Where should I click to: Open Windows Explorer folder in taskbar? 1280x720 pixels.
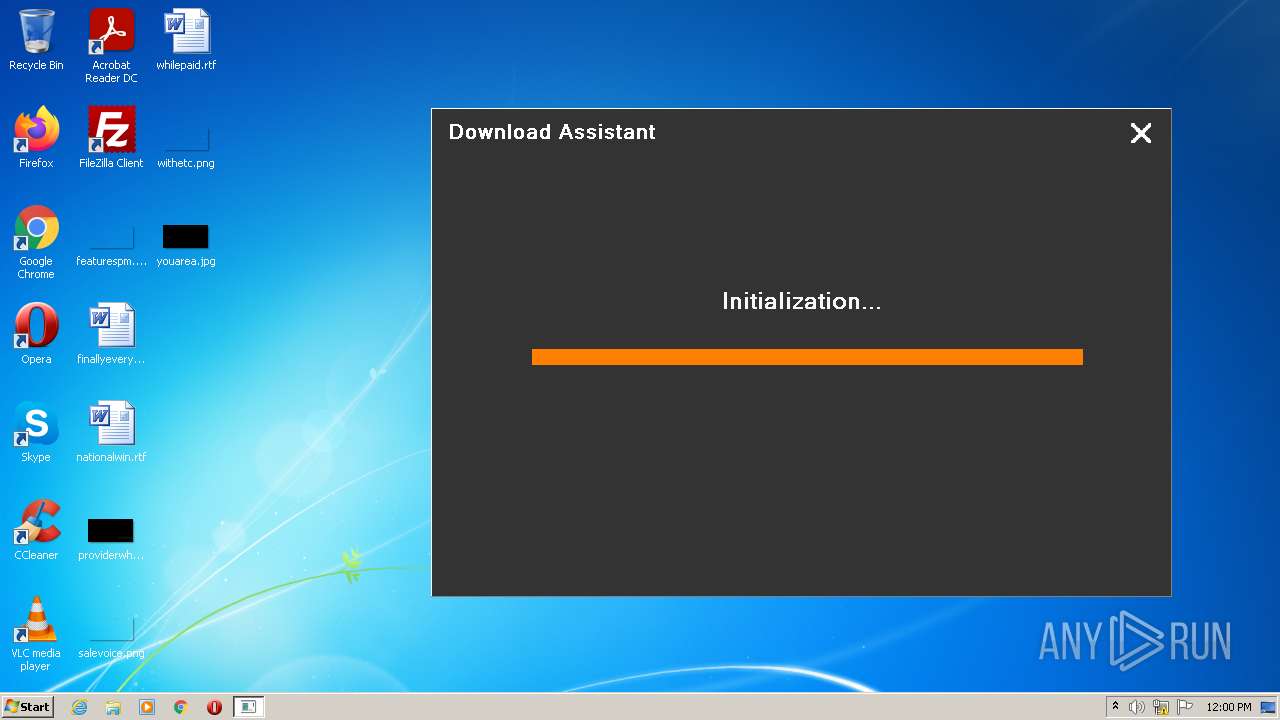click(113, 707)
